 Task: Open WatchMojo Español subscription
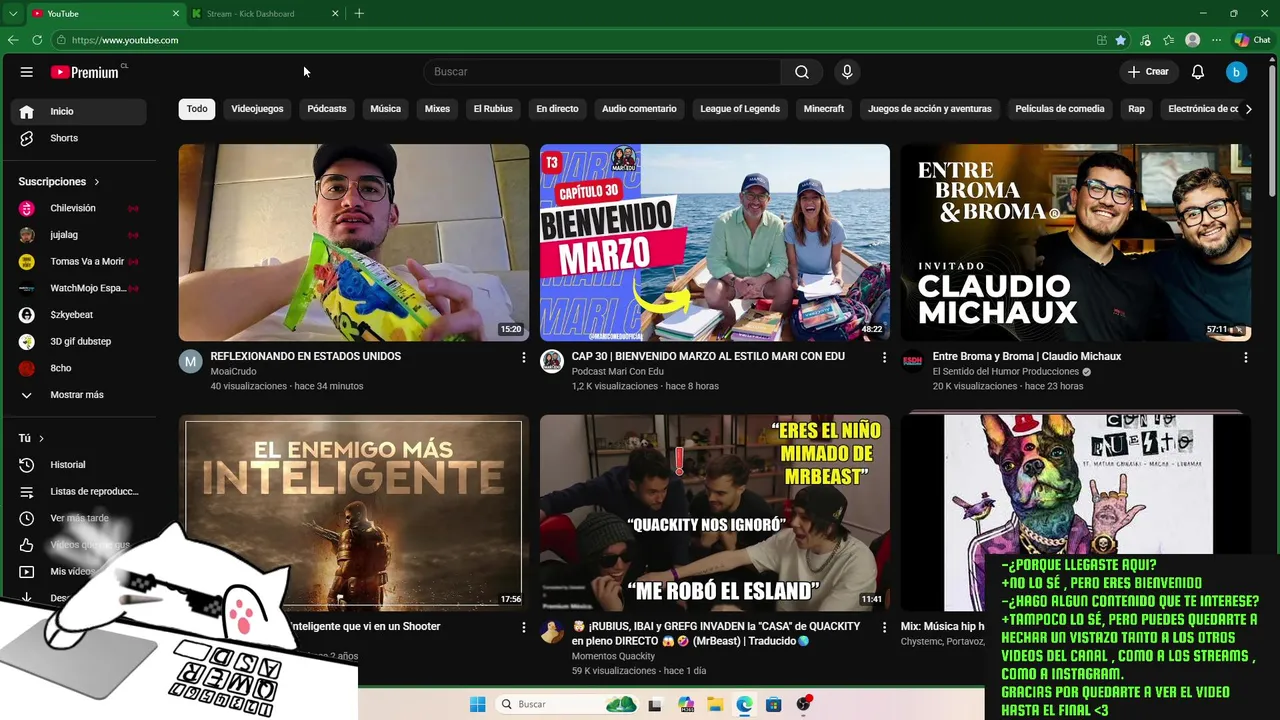(78, 288)
